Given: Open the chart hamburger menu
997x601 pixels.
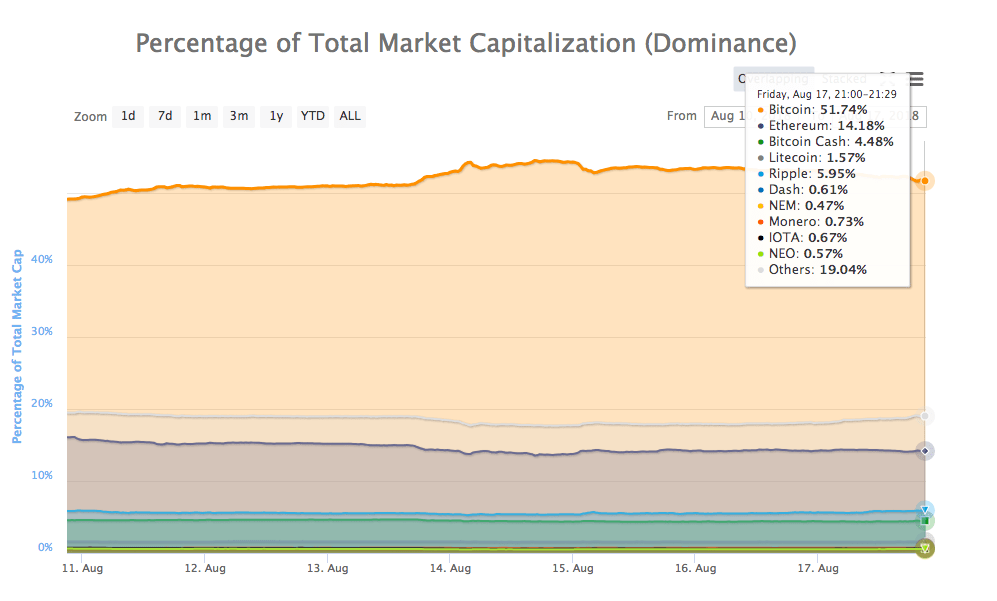Looking at the screenshot, I should 916,80.
